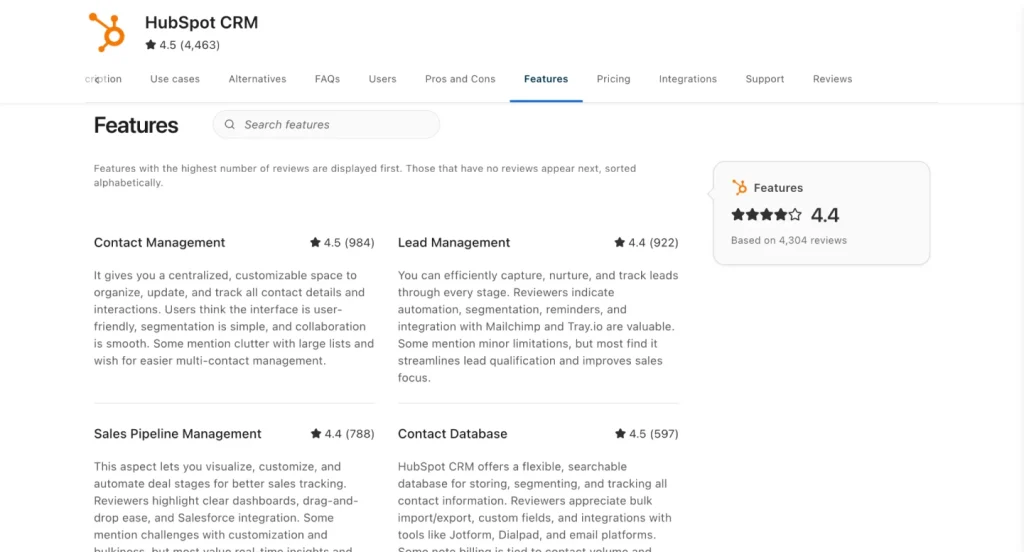Open the partially hidden Description tab
The width and height of the screenshot is (1024, 552).
click(103, 79)
